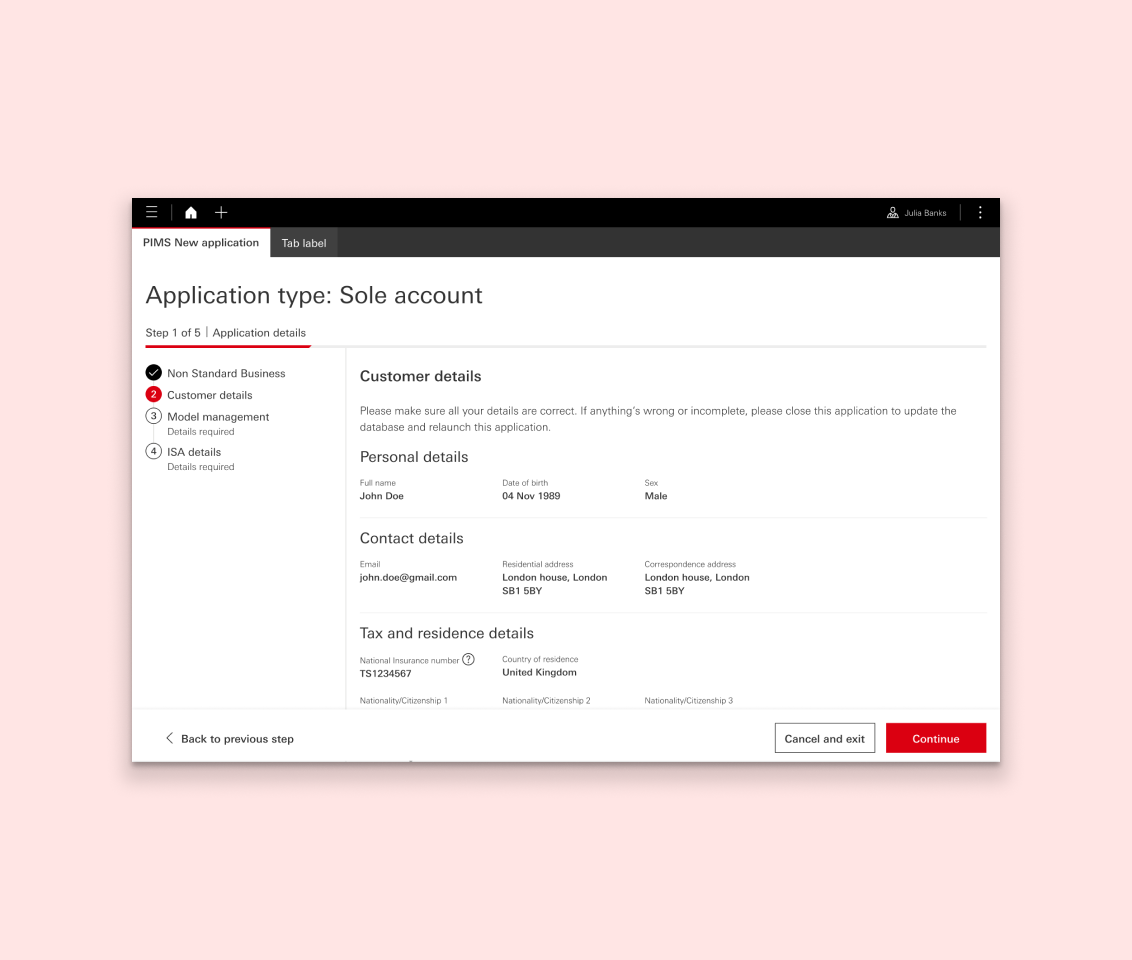
Task: Open the hamburger menu icon
Action: pyautogui.click(x=152, y=212)
